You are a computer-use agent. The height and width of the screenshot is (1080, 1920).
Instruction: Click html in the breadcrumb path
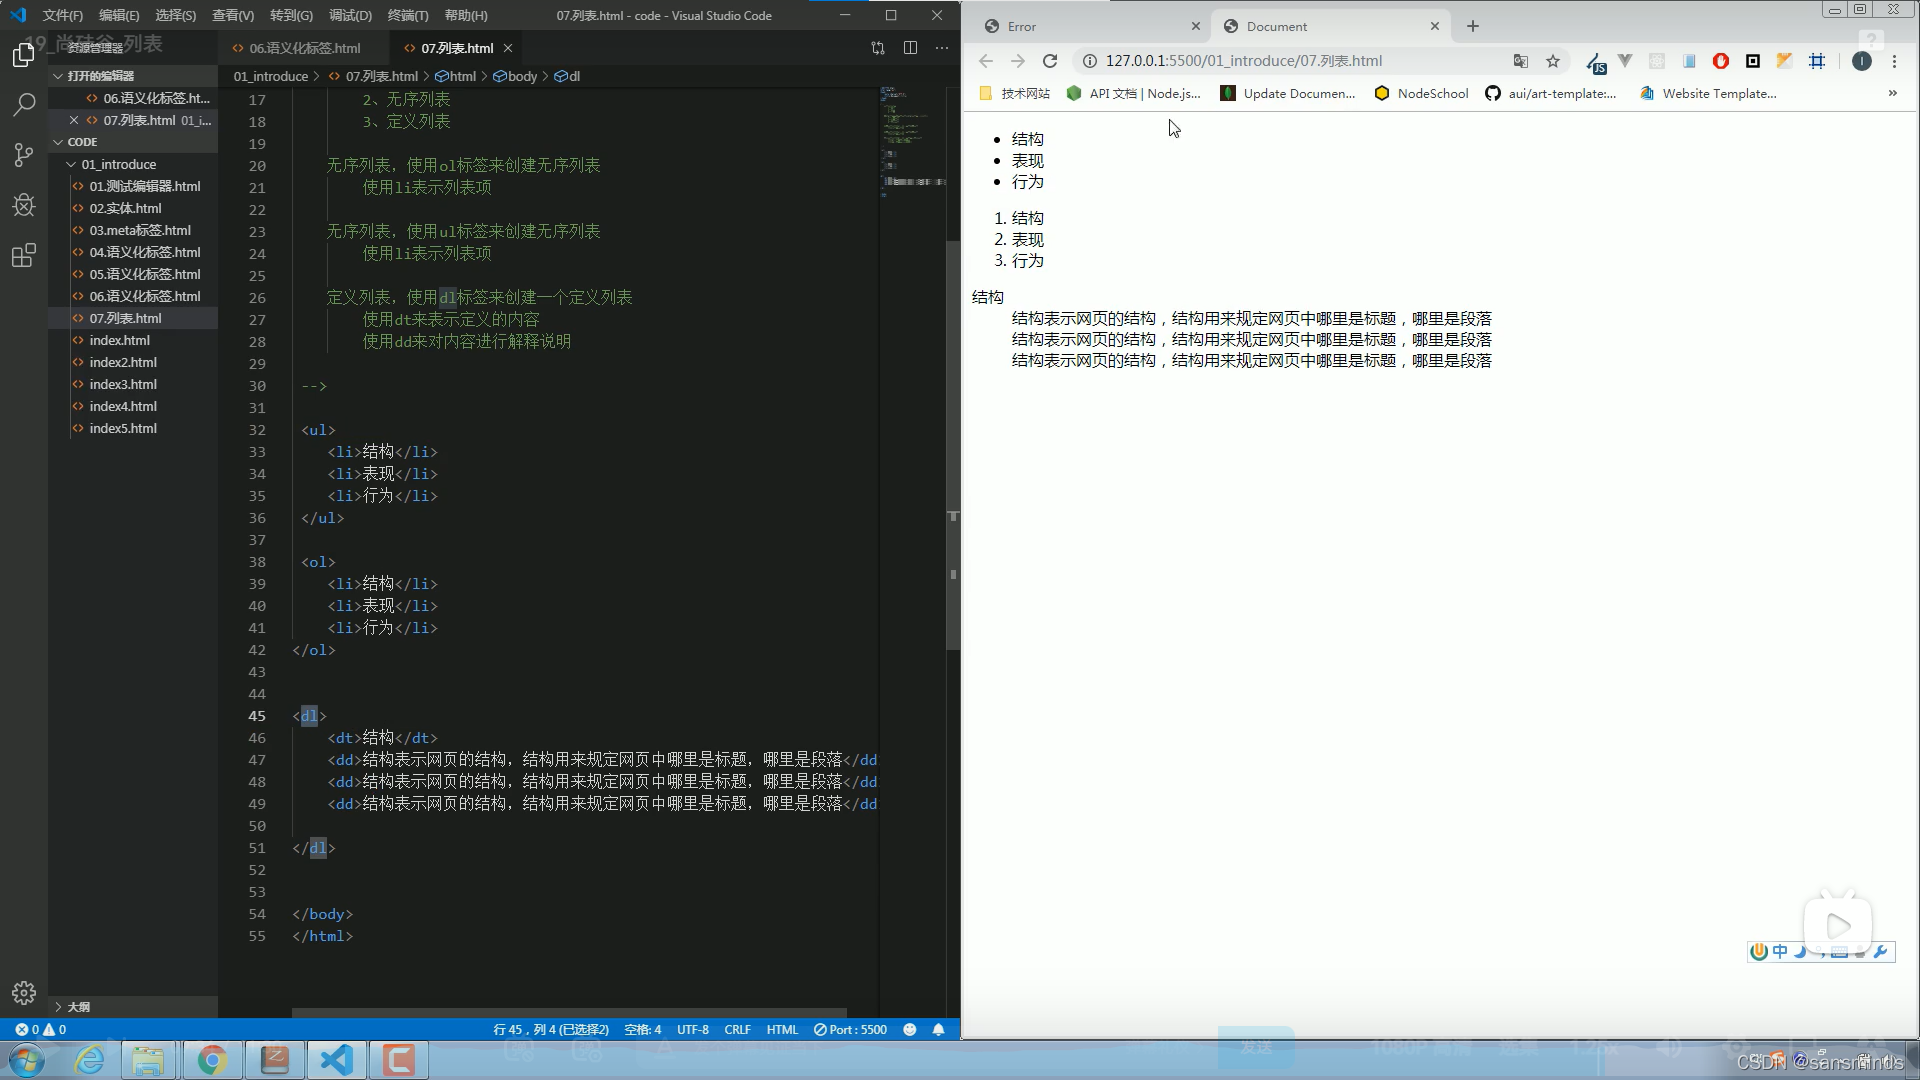coord(456,76)
